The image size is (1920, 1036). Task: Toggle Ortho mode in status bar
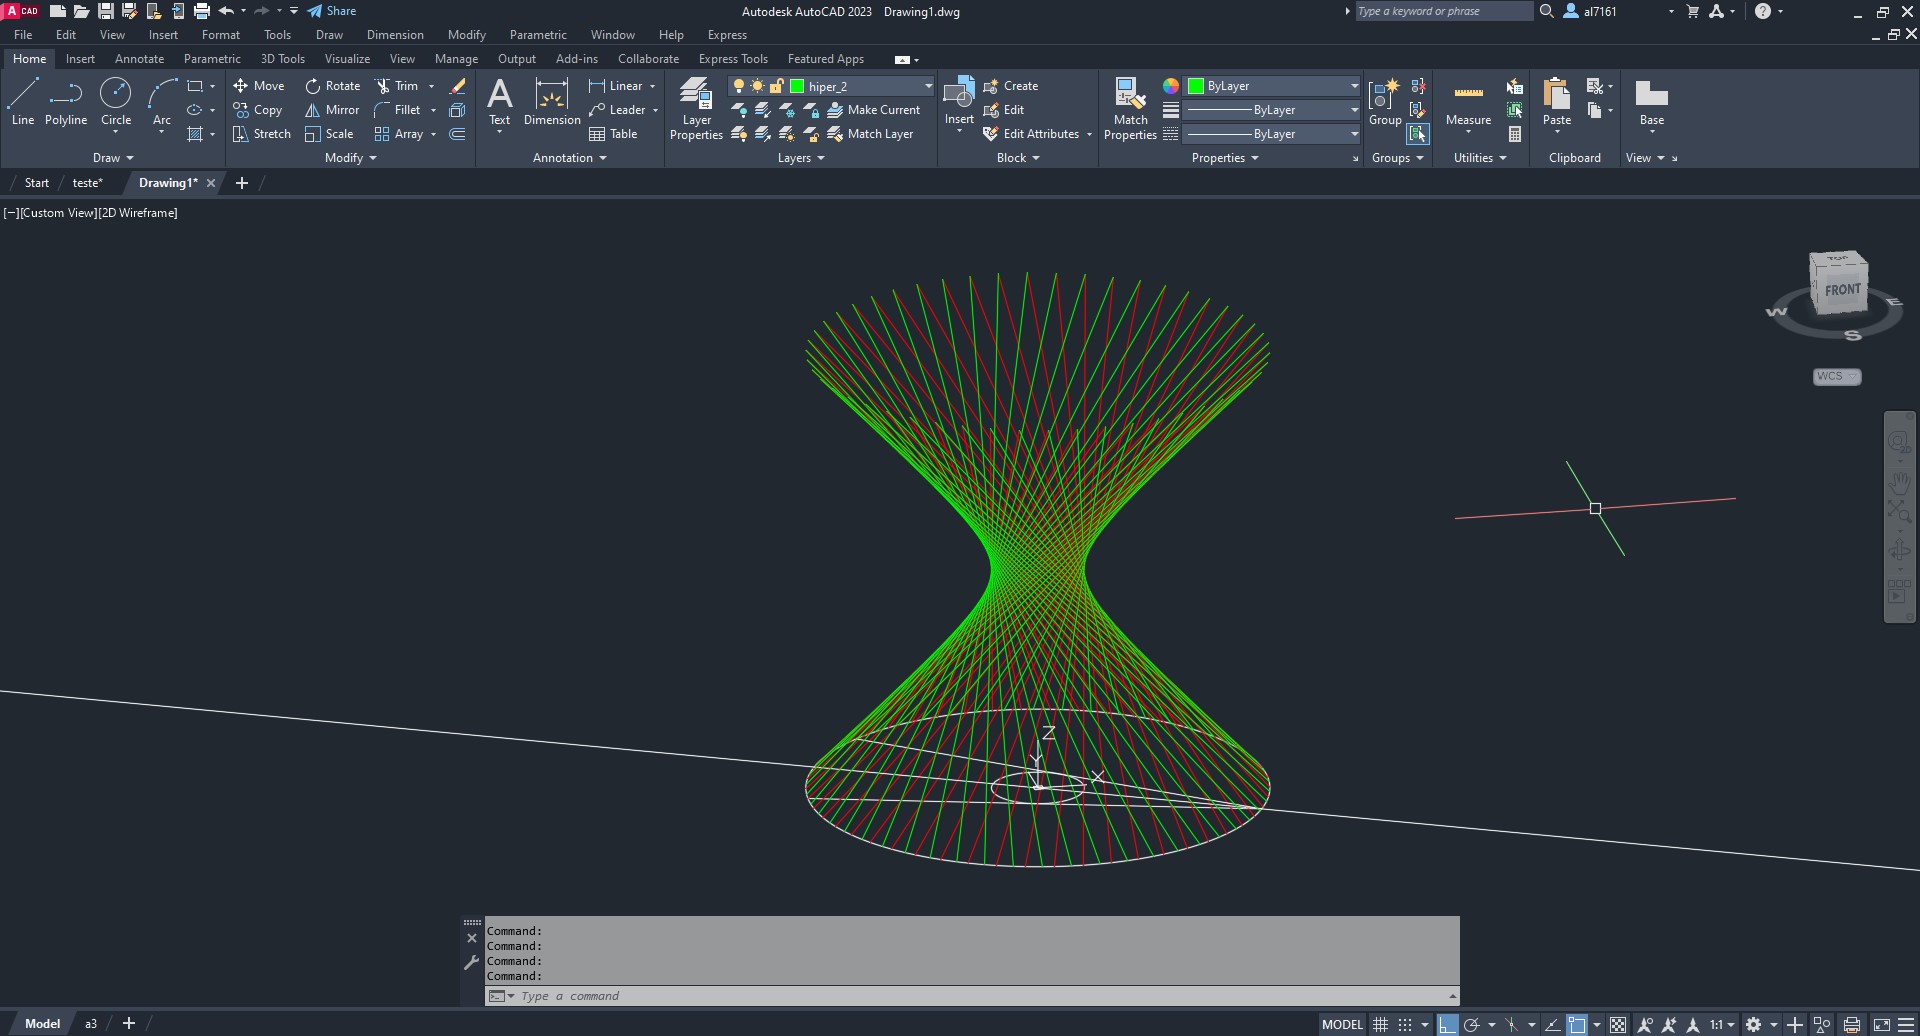click(x=1447, y=1025)
